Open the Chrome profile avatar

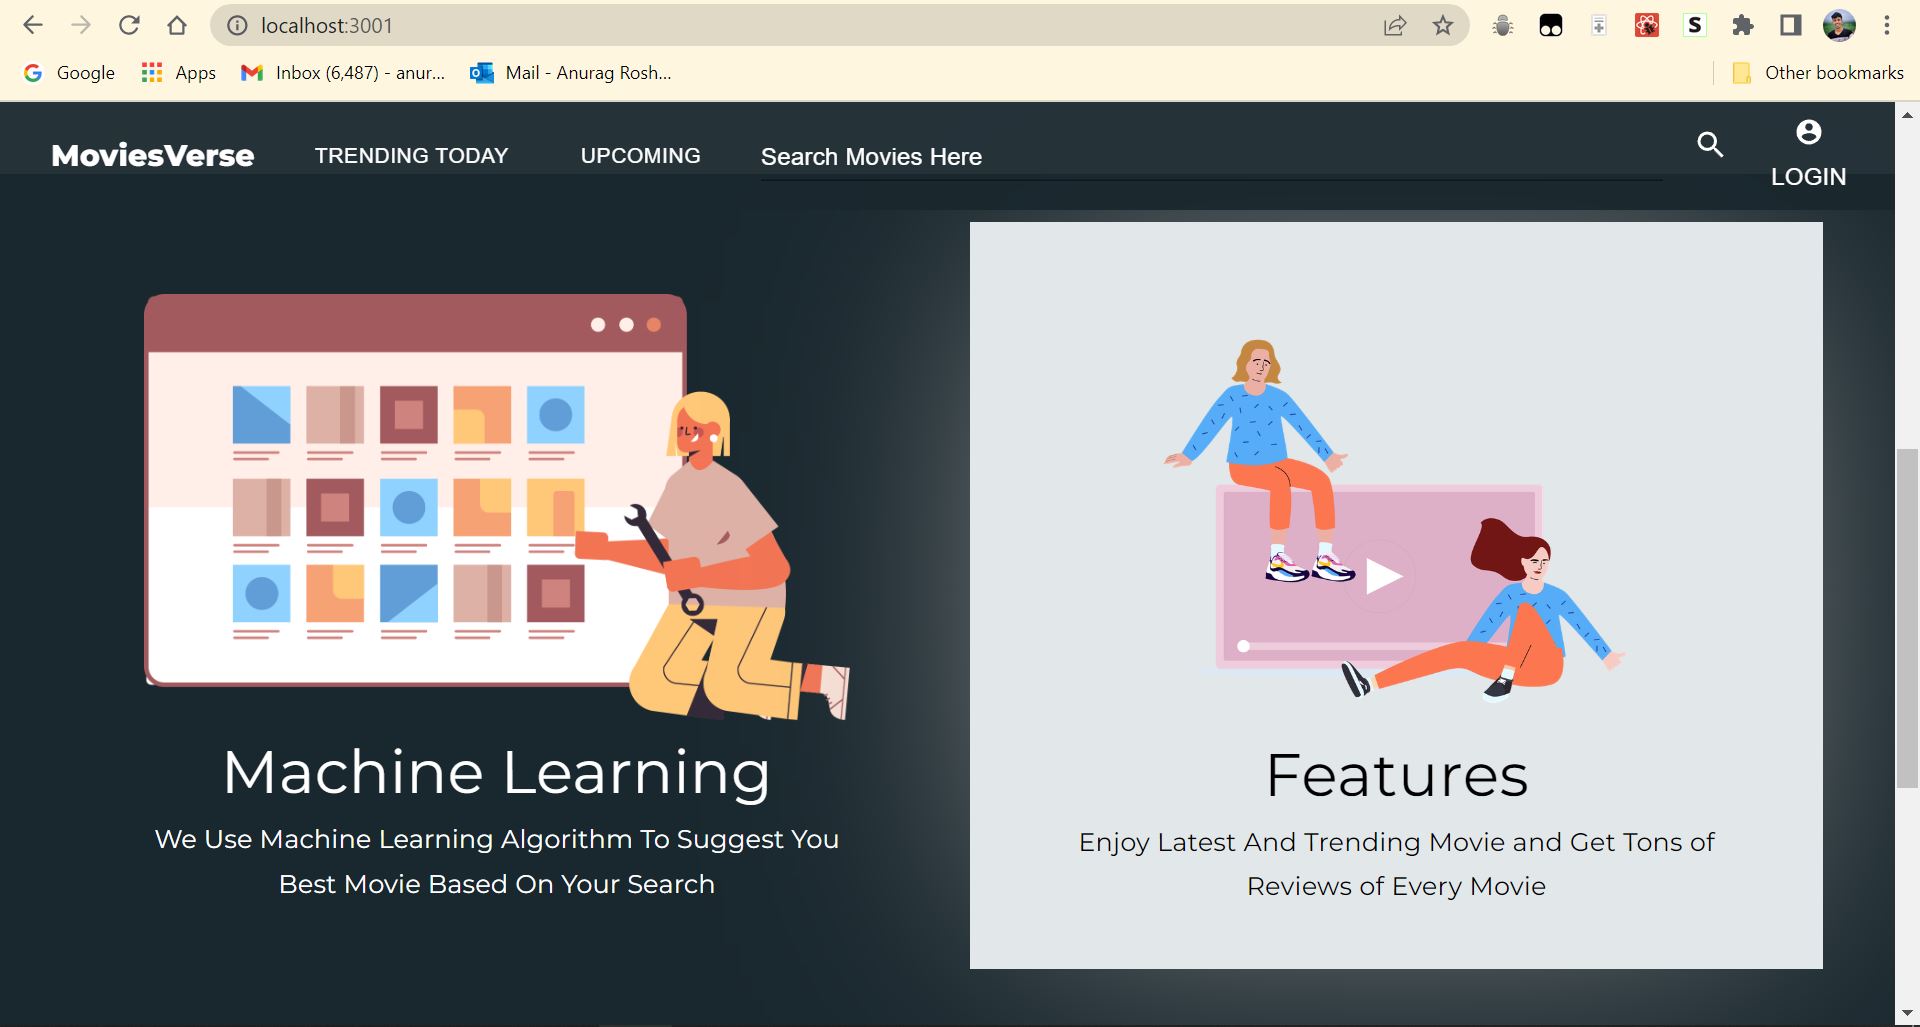click(1839, 25)
